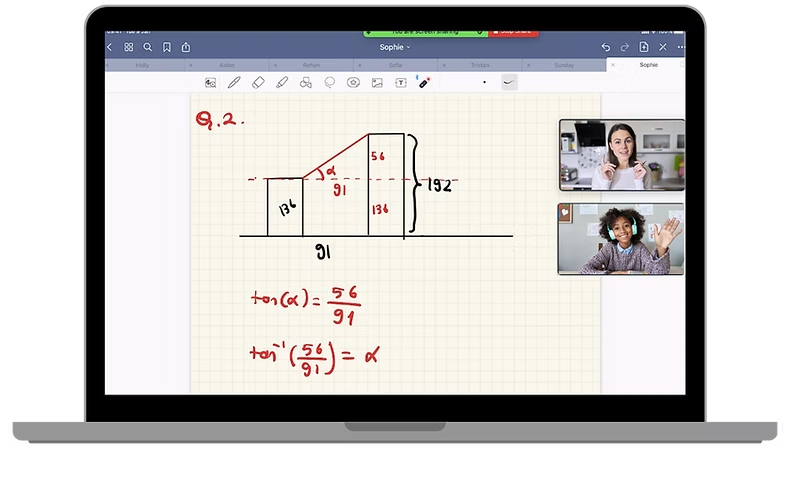The height and width of the screenshot is (503, 790).
Task: Go back with the left chevron
Action: click(x=110, y=47)
